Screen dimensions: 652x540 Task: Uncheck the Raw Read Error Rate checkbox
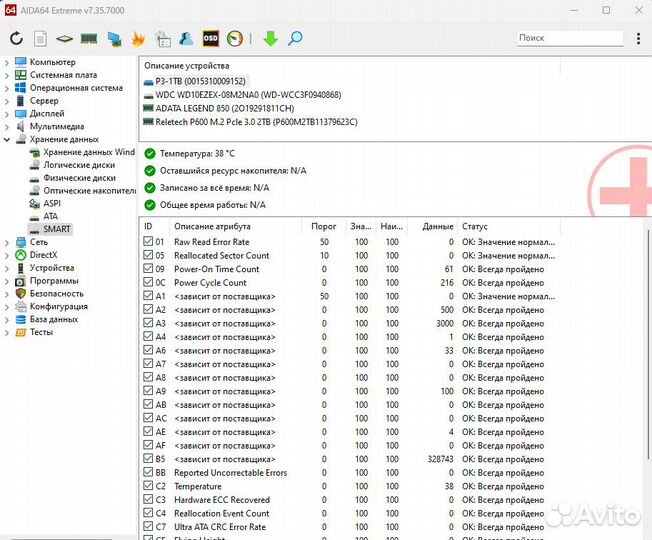[148, 242]
